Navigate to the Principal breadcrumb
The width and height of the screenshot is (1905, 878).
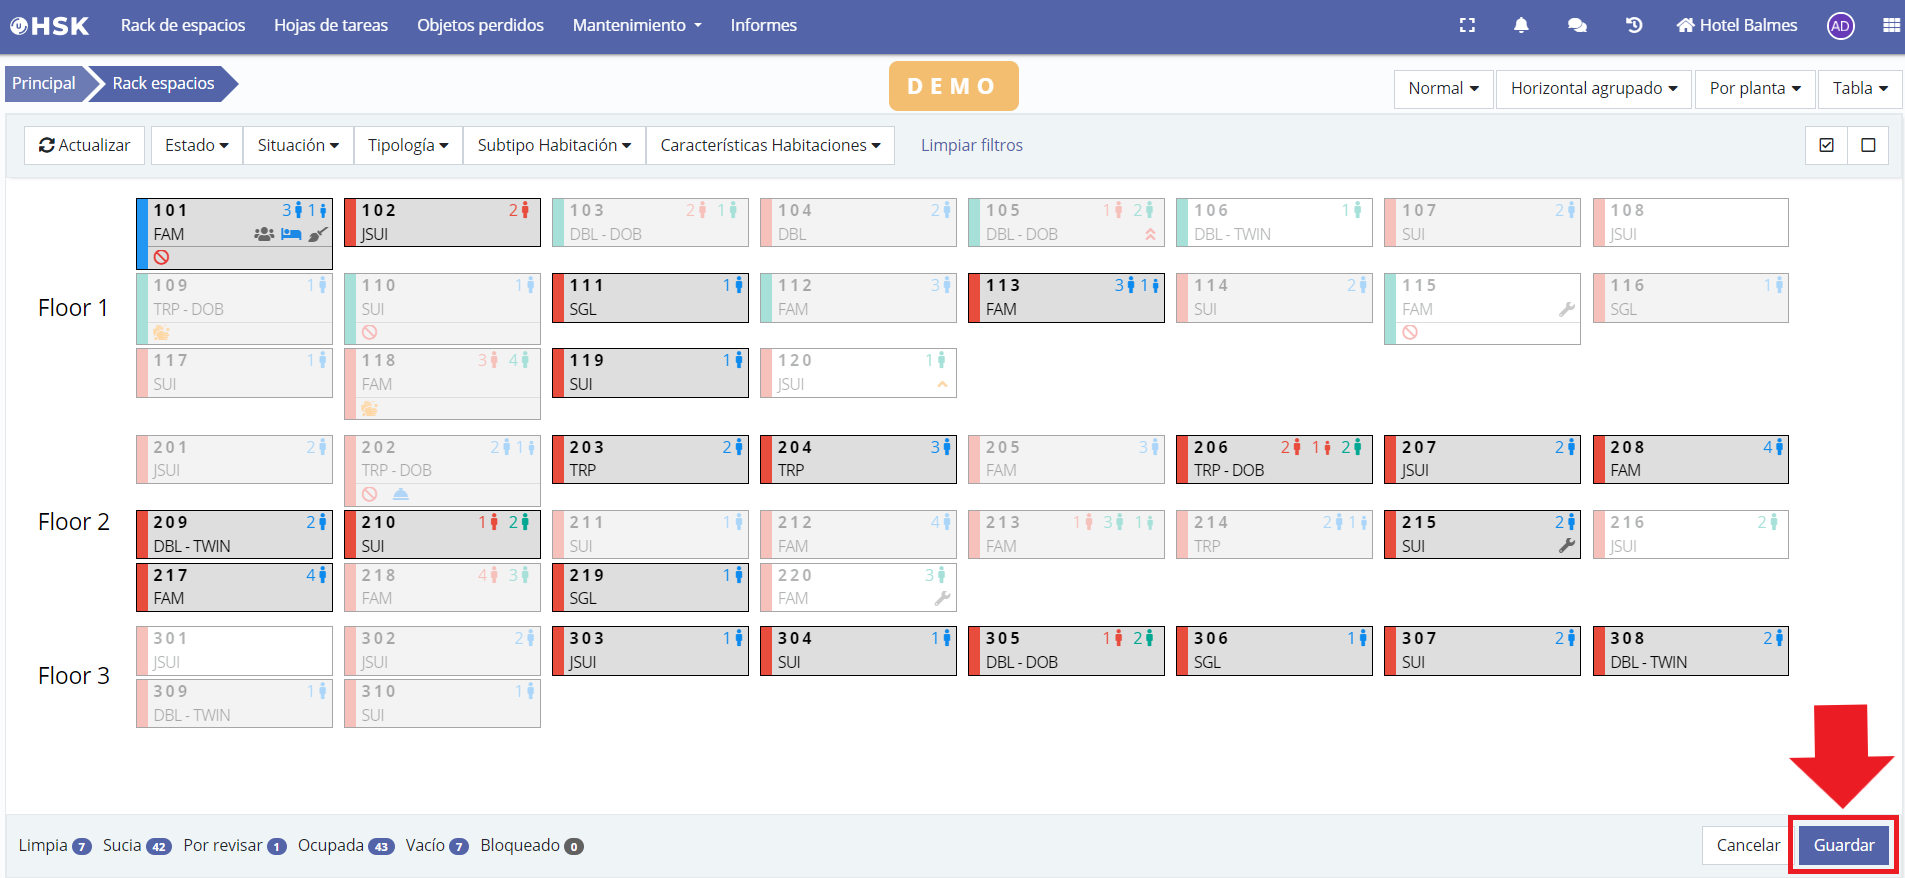click(x=44, y=83)
